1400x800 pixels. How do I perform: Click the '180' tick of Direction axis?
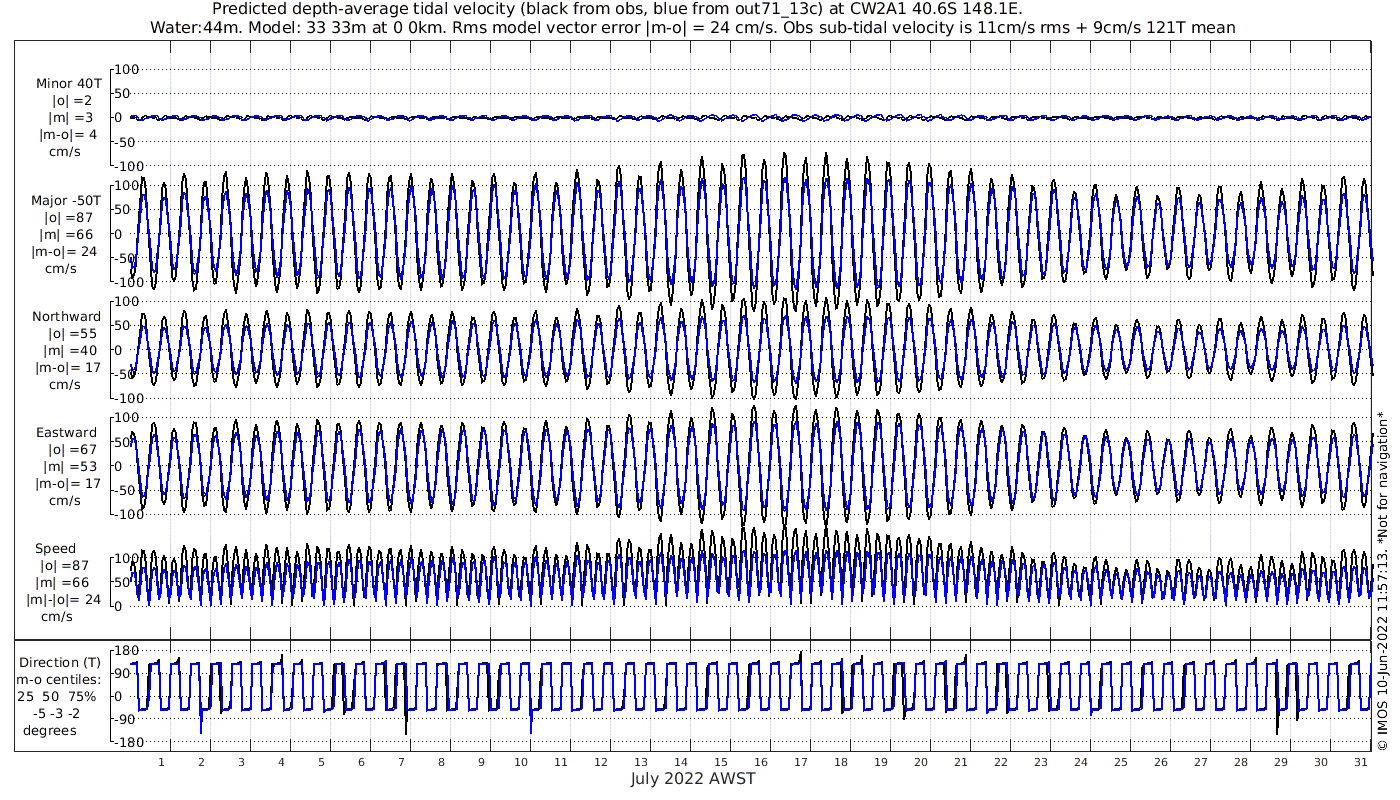pyautogui.click(x=125, y=651)
